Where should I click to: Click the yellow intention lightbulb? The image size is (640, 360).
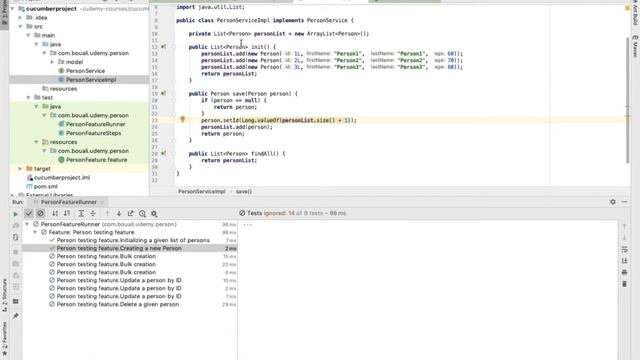tap(182, 120)
